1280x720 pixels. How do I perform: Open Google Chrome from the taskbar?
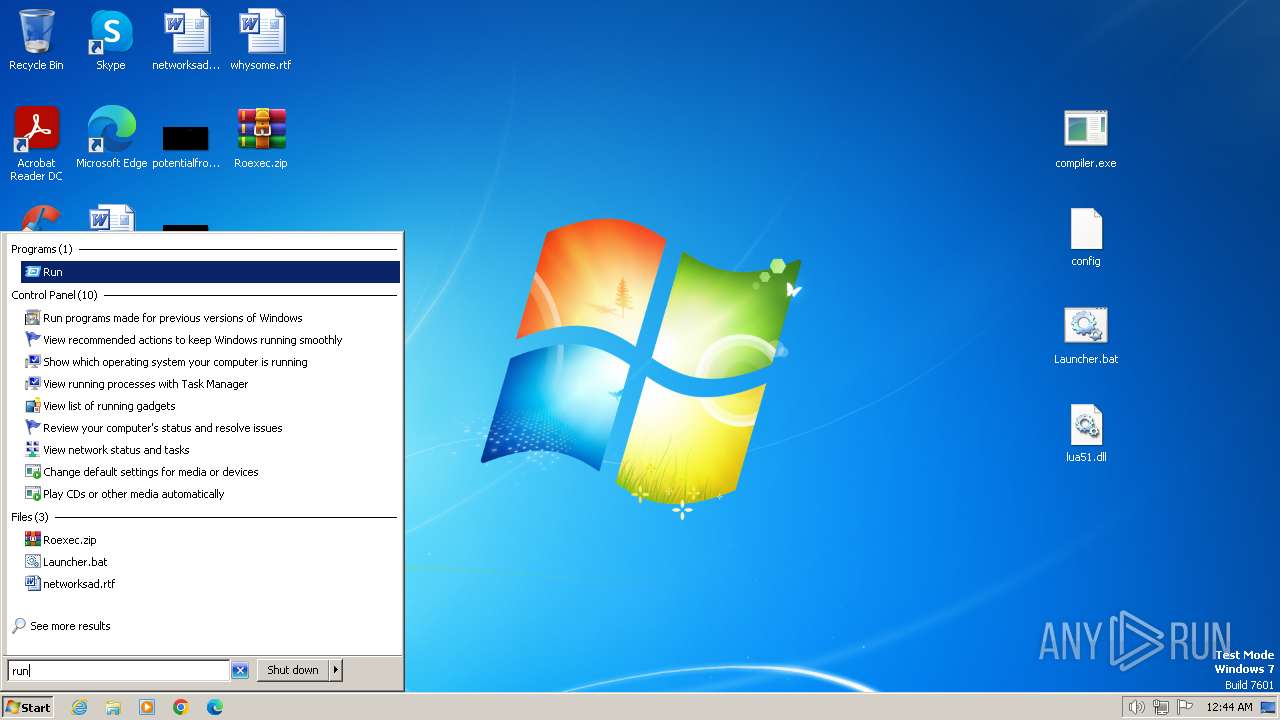181,707
